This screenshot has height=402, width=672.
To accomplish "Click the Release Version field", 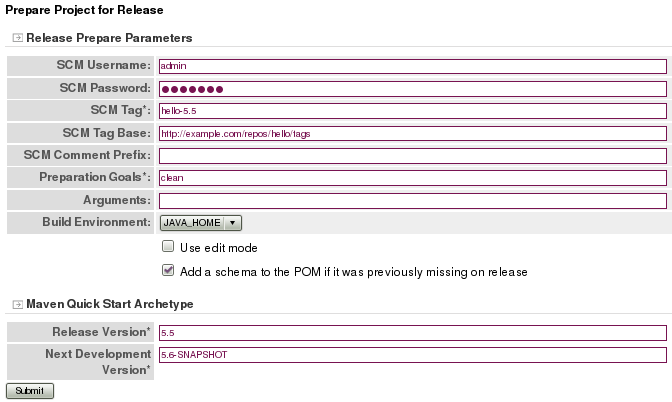I will [x=412, y=332].
